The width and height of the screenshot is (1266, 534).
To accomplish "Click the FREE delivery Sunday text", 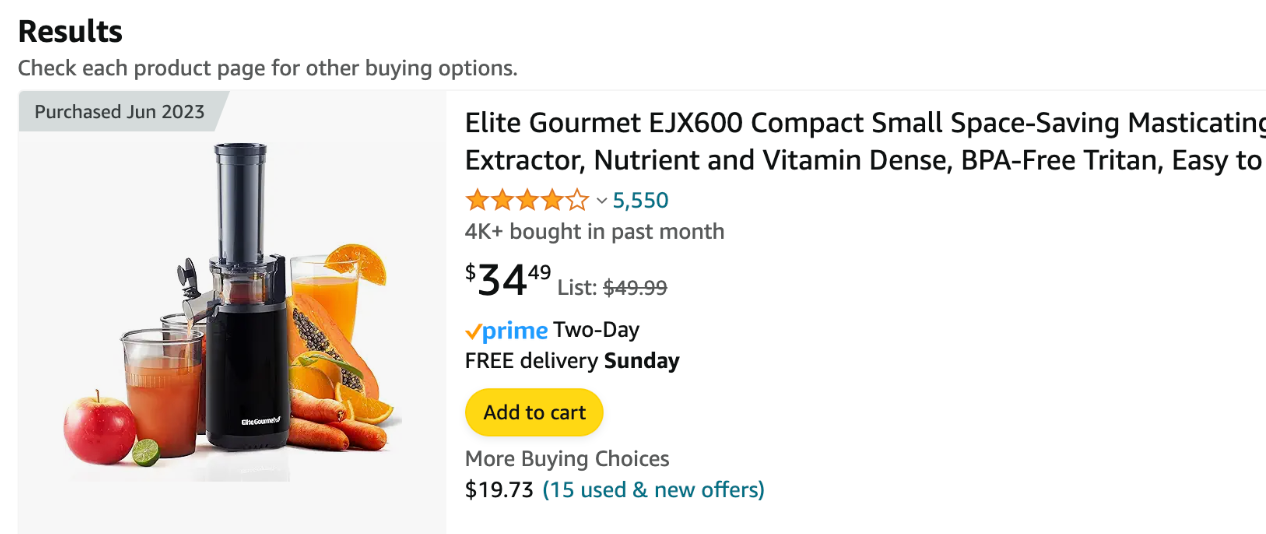I will [x=572, y=361].
